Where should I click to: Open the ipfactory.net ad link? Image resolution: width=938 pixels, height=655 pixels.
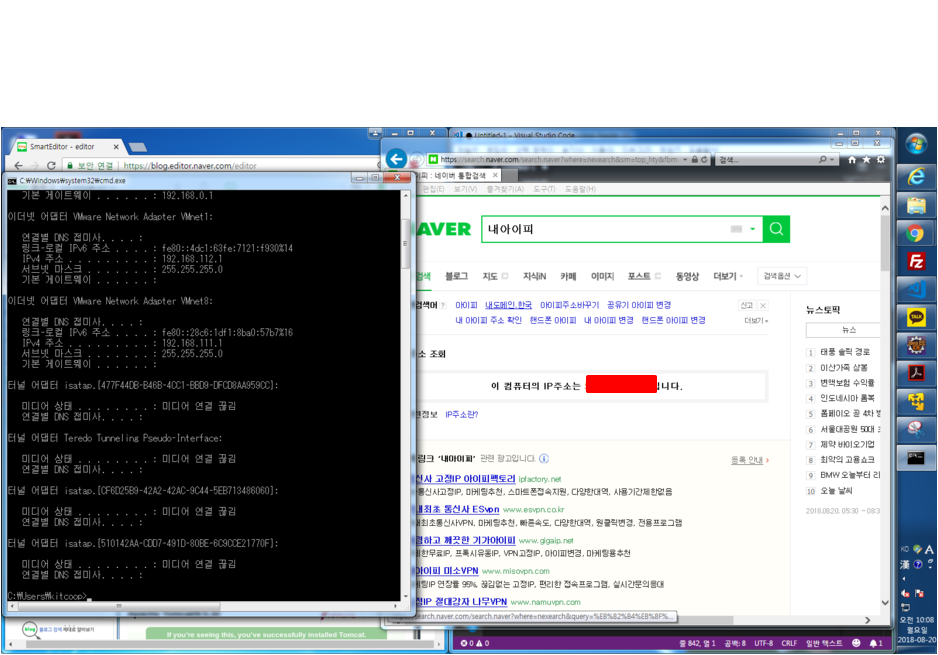(x=540, y=479)
